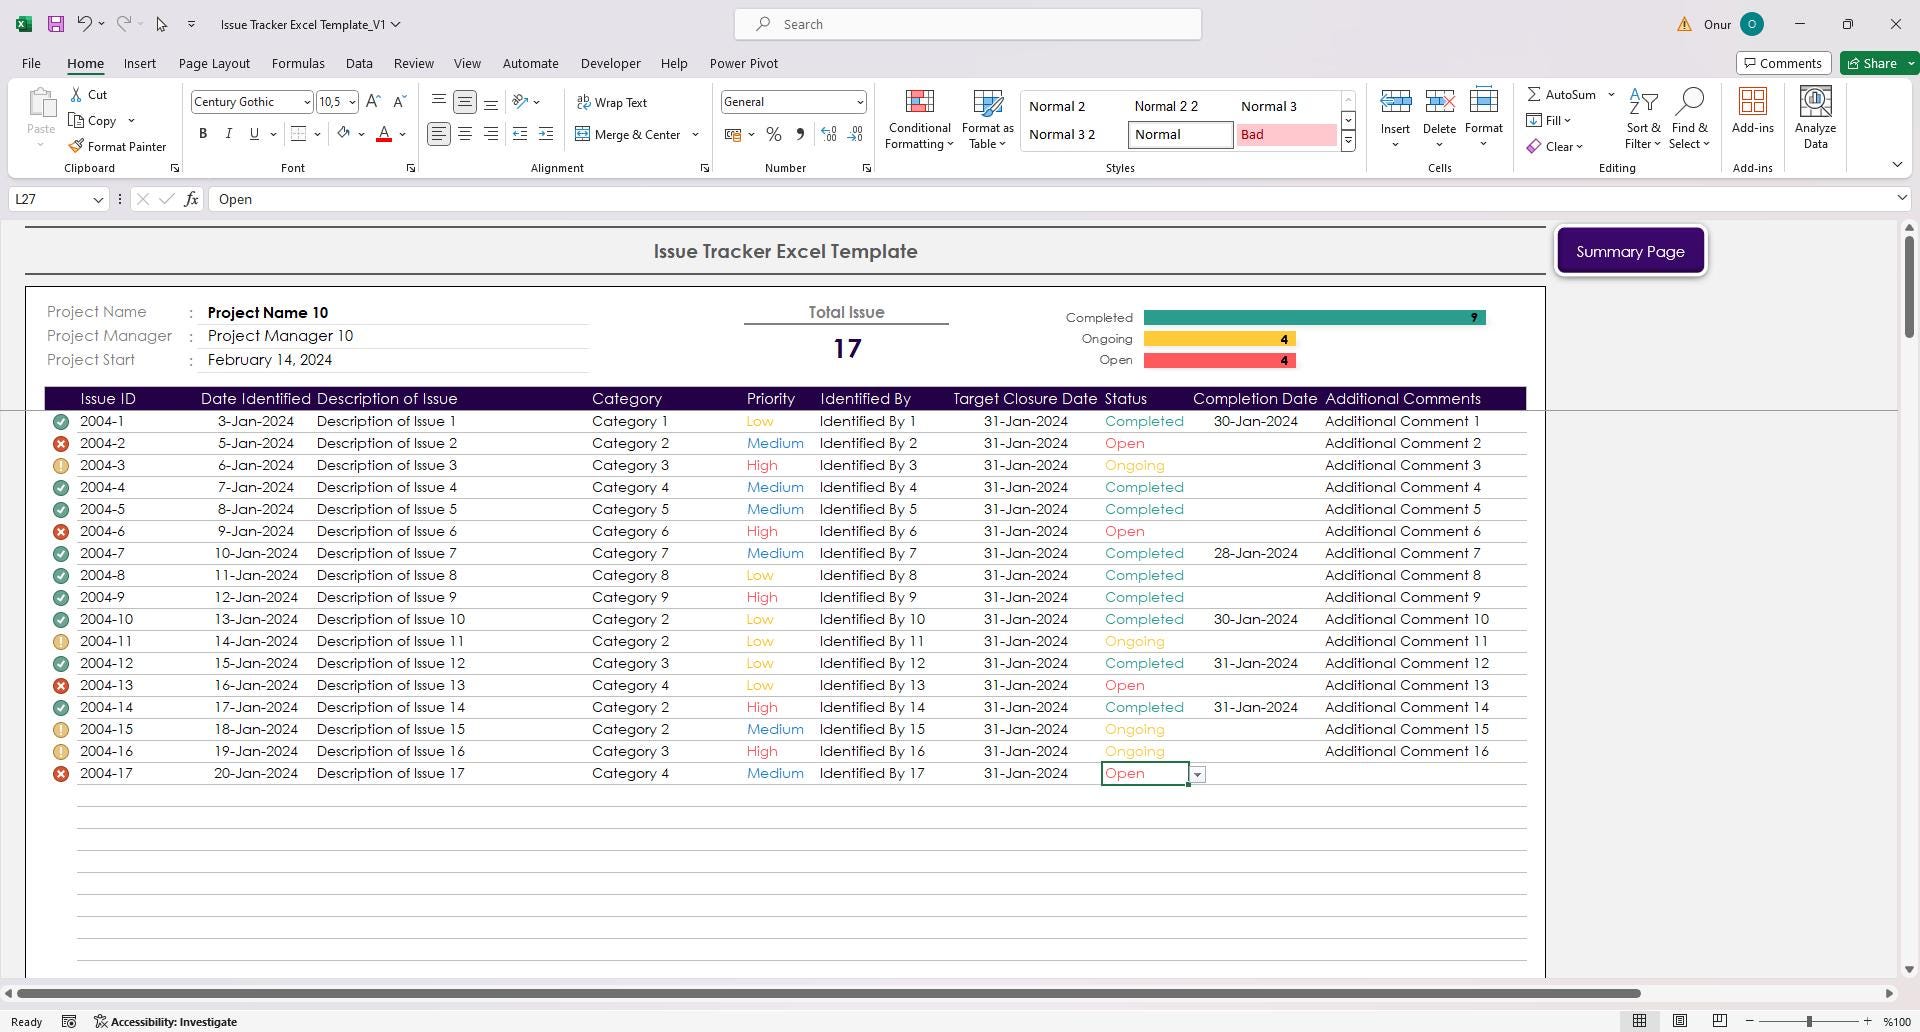Screen dimensions: 1920x1032
Task: Increase font size with the A icon
Action: pyautogui.click(x=373, y=101)
